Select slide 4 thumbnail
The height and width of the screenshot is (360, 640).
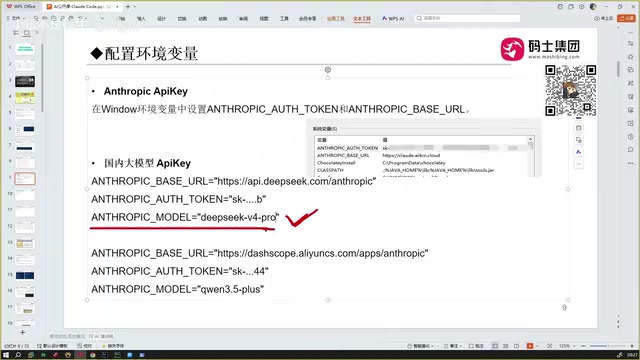point(25,98)
